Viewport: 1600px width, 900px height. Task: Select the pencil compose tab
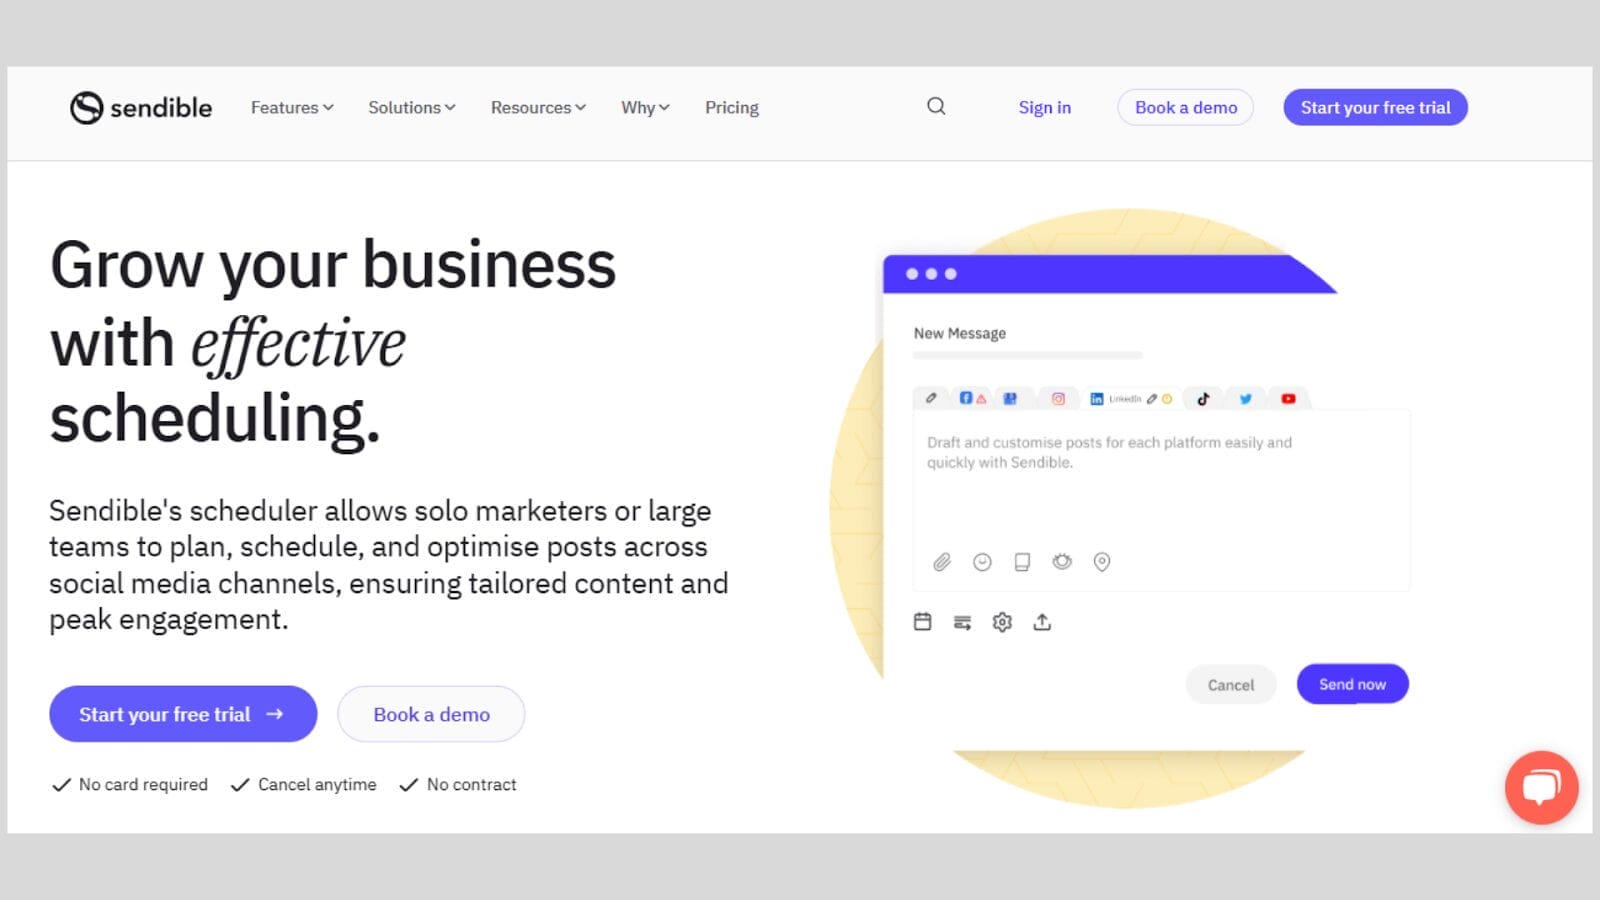point(931,398)
